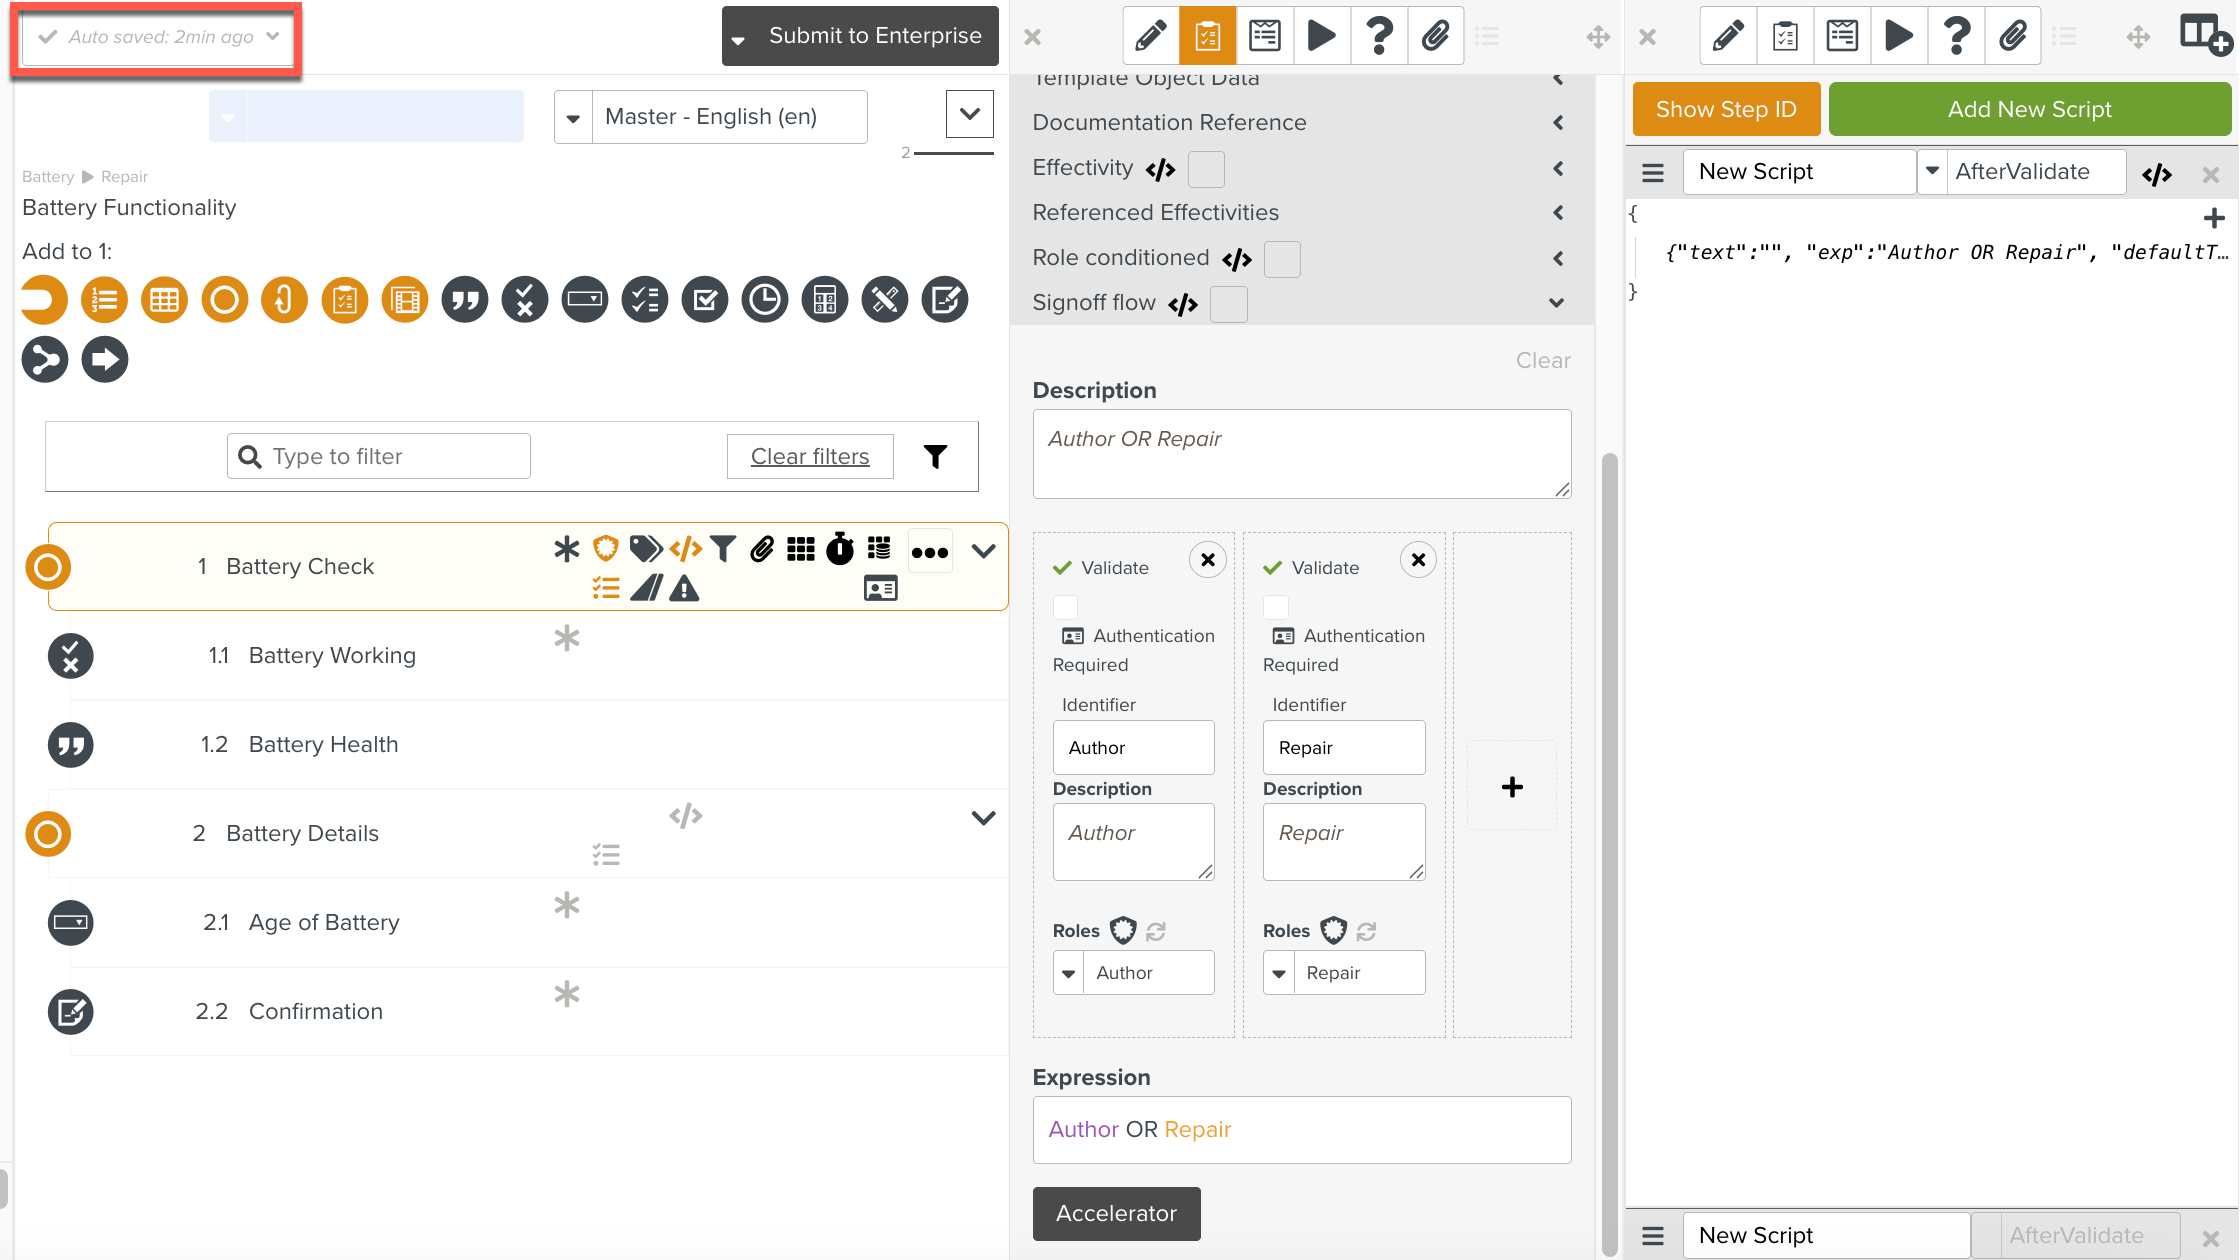This screenshot has width=2240, height=1260.
Task: Click the Show Step ID button
Action: (x=1726, y=109)
